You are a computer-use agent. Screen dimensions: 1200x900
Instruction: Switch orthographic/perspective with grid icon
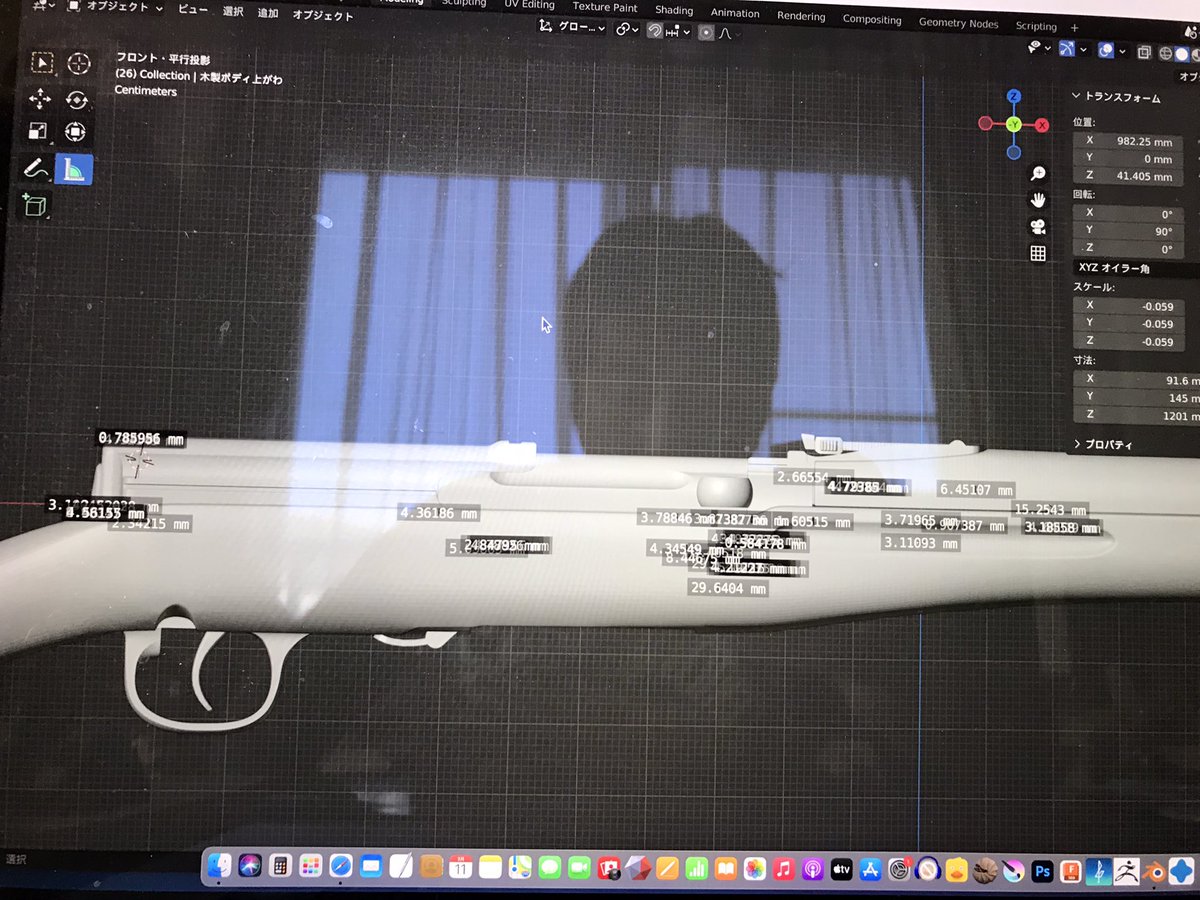click(x=1038, y=253)
